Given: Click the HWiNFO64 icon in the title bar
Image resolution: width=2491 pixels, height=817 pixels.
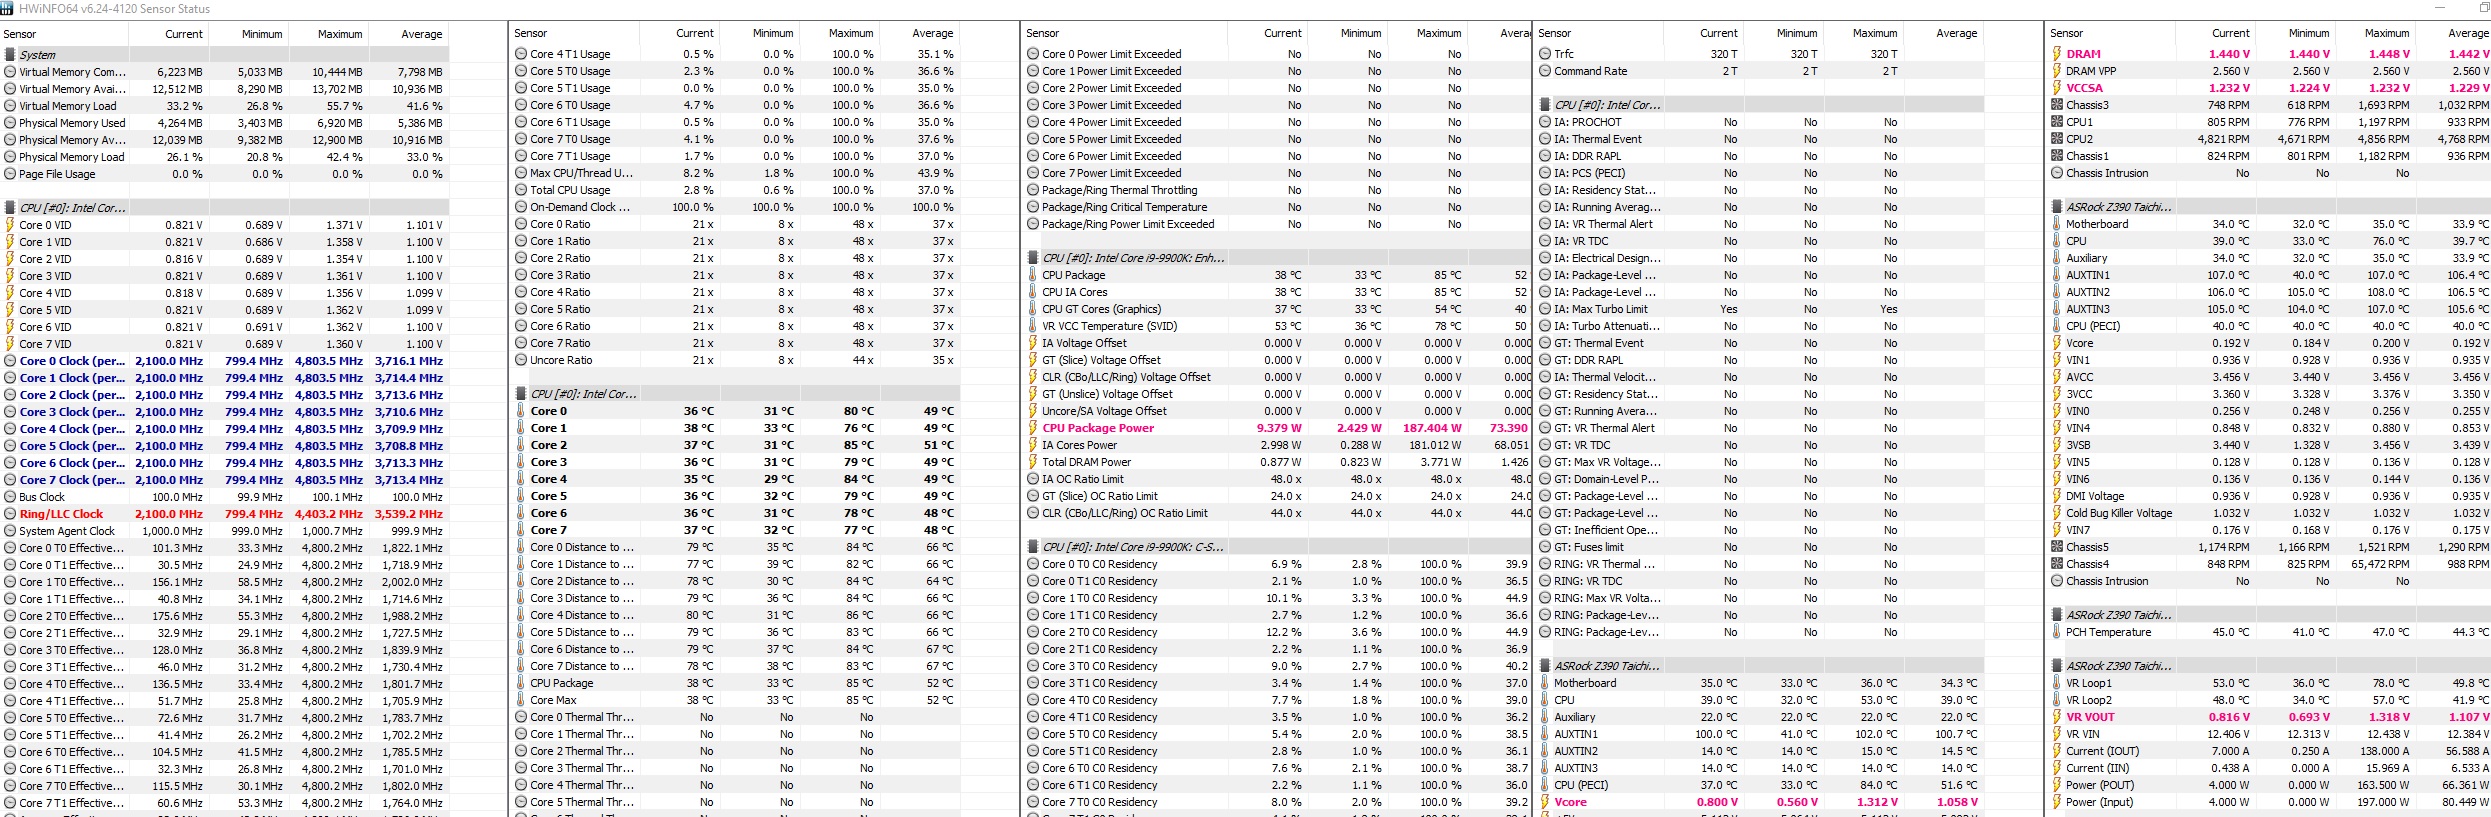Looking at the screenshot, I should tap(8, 8).
